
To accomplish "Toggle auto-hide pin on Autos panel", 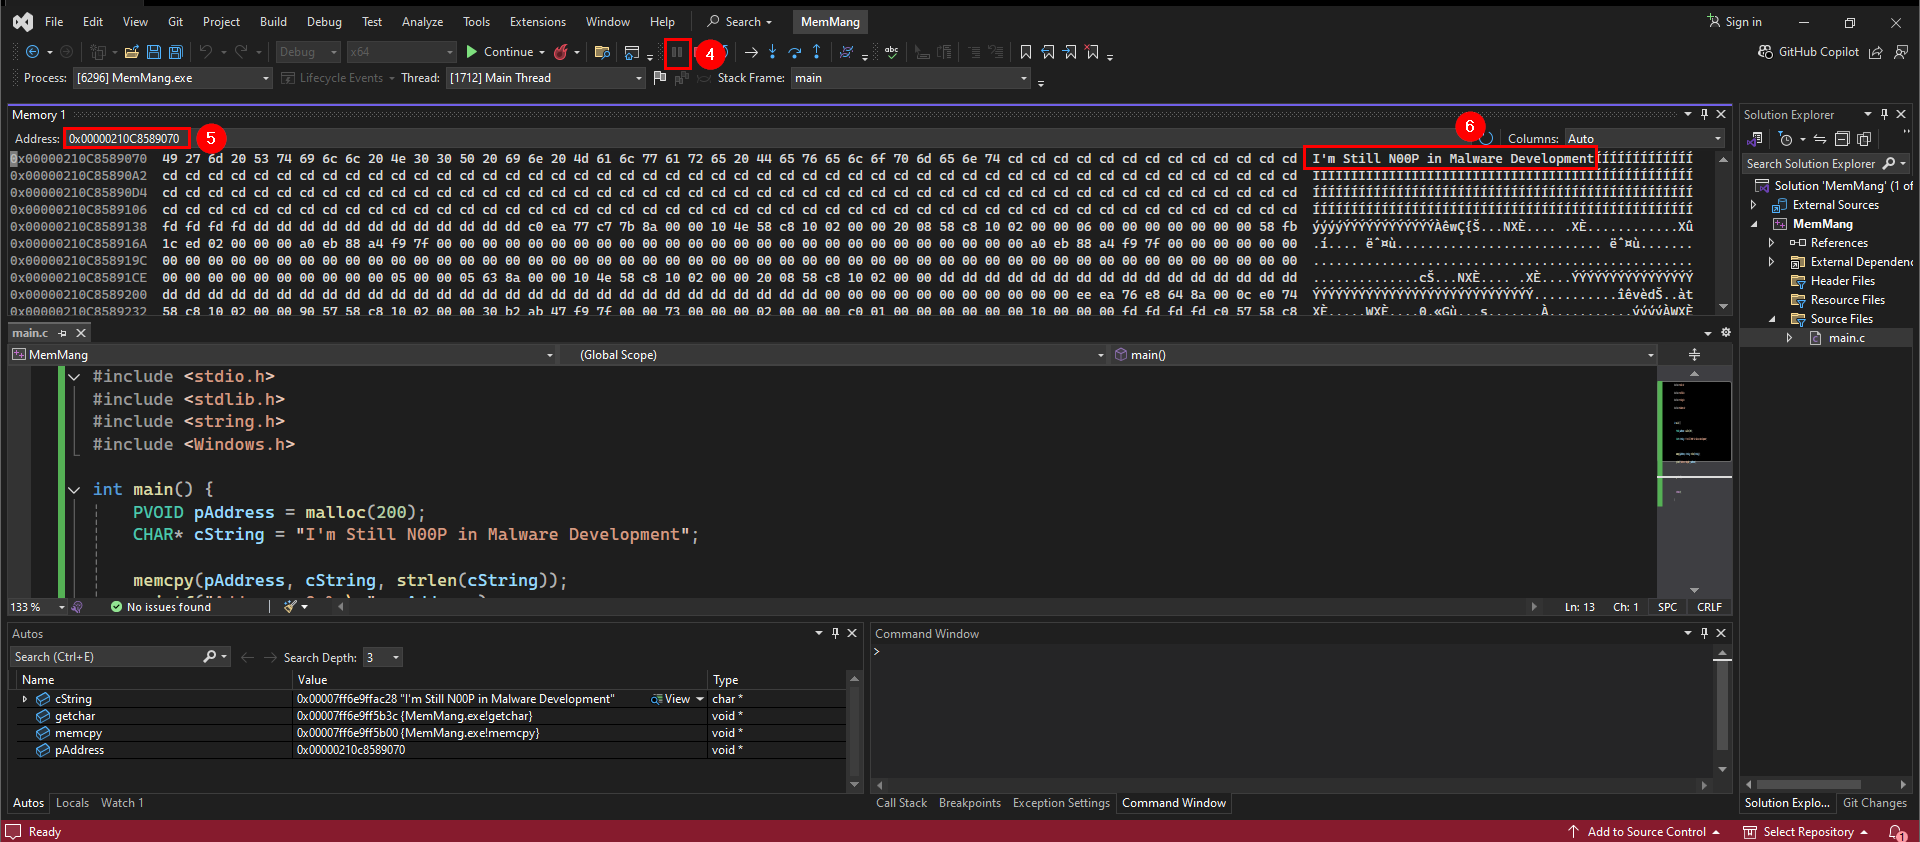I will 835,633.
